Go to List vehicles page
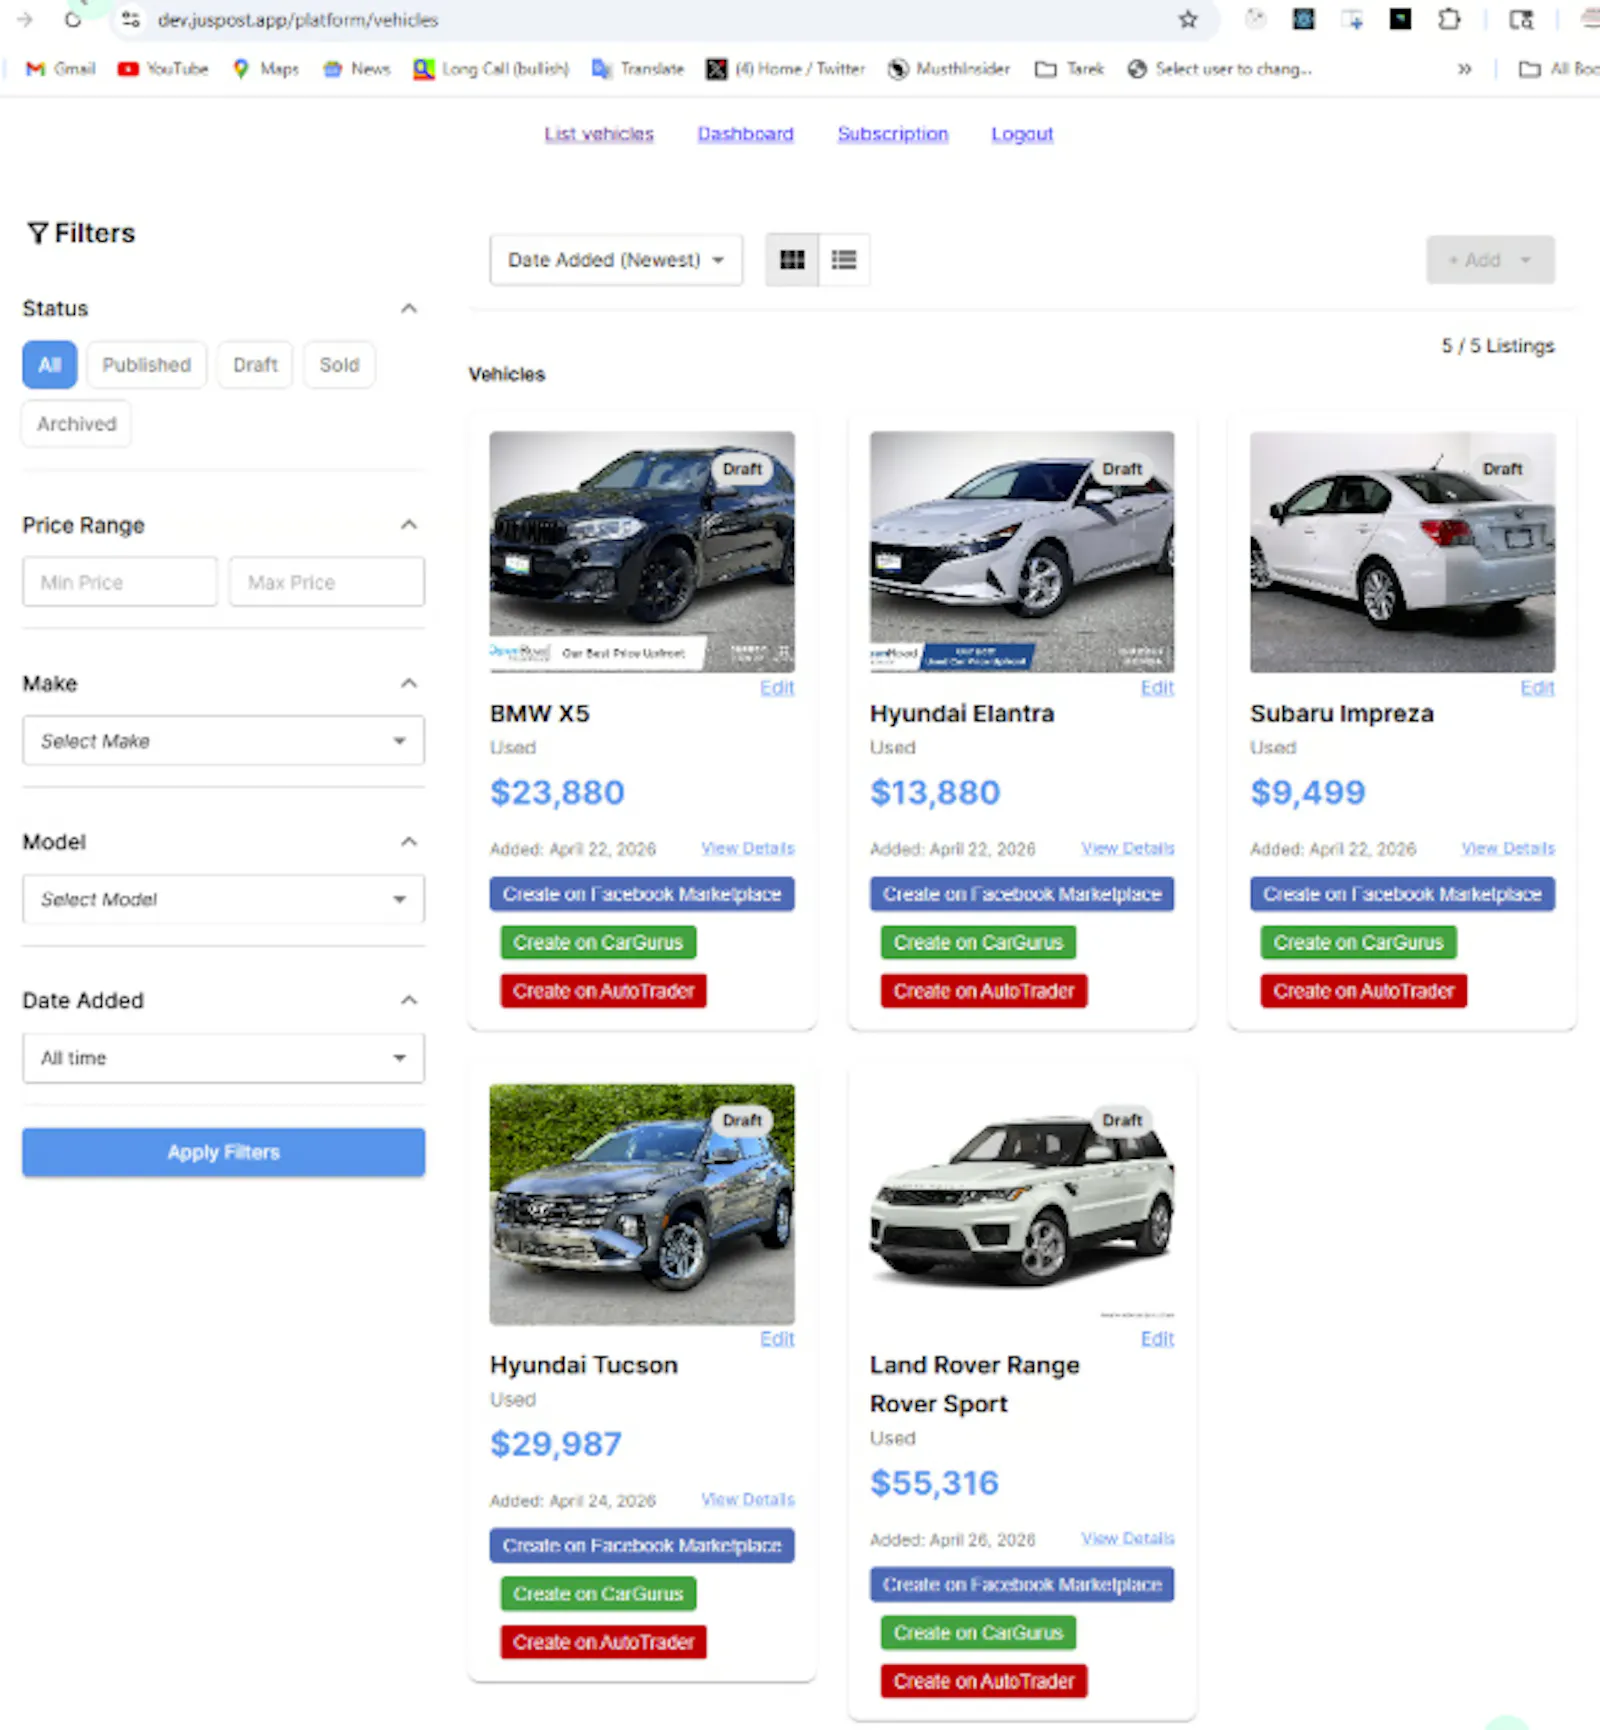Viewport: 1600px width, 1730px height. [x=599, y=134]
